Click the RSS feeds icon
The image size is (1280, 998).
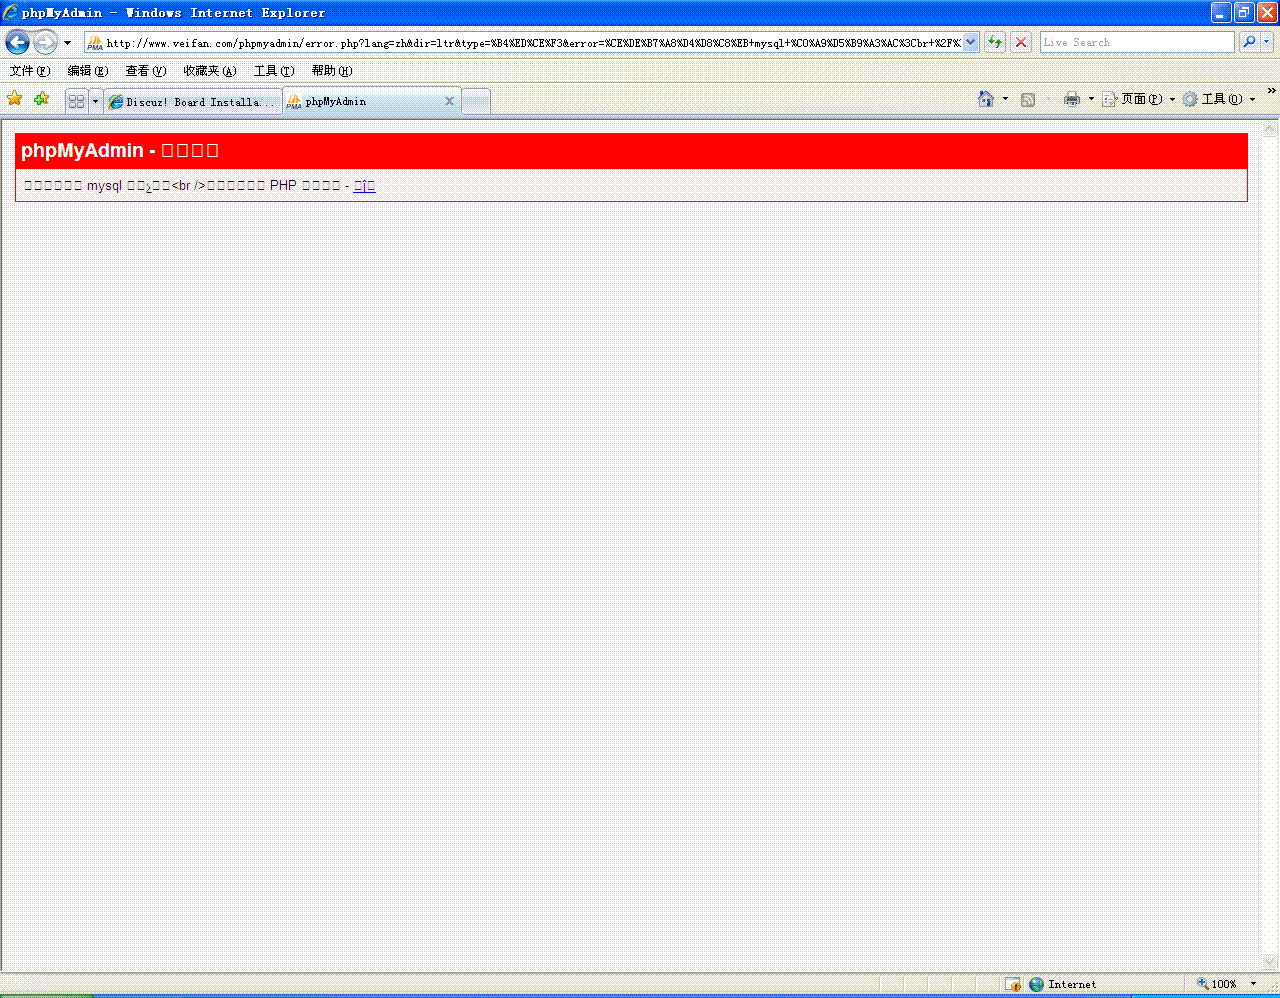click(1028, 99)
